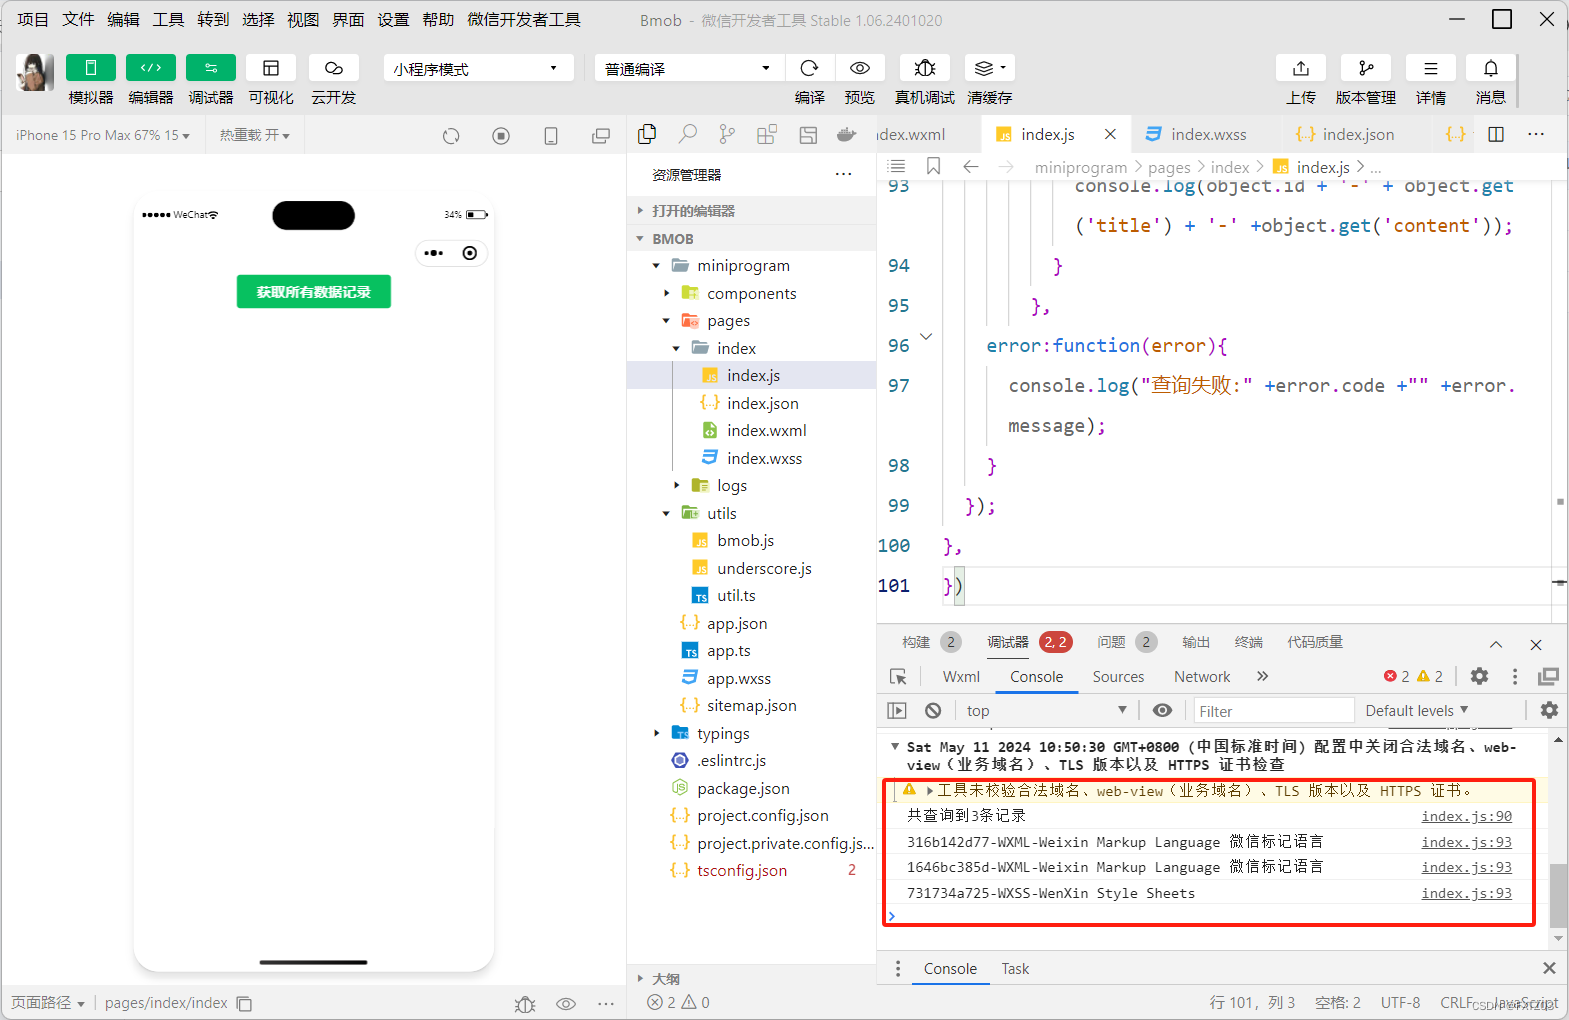This screenshot has width=1569, height=1020.
Task: Open the 可视化 visual editor
Action: click(271, 68)
